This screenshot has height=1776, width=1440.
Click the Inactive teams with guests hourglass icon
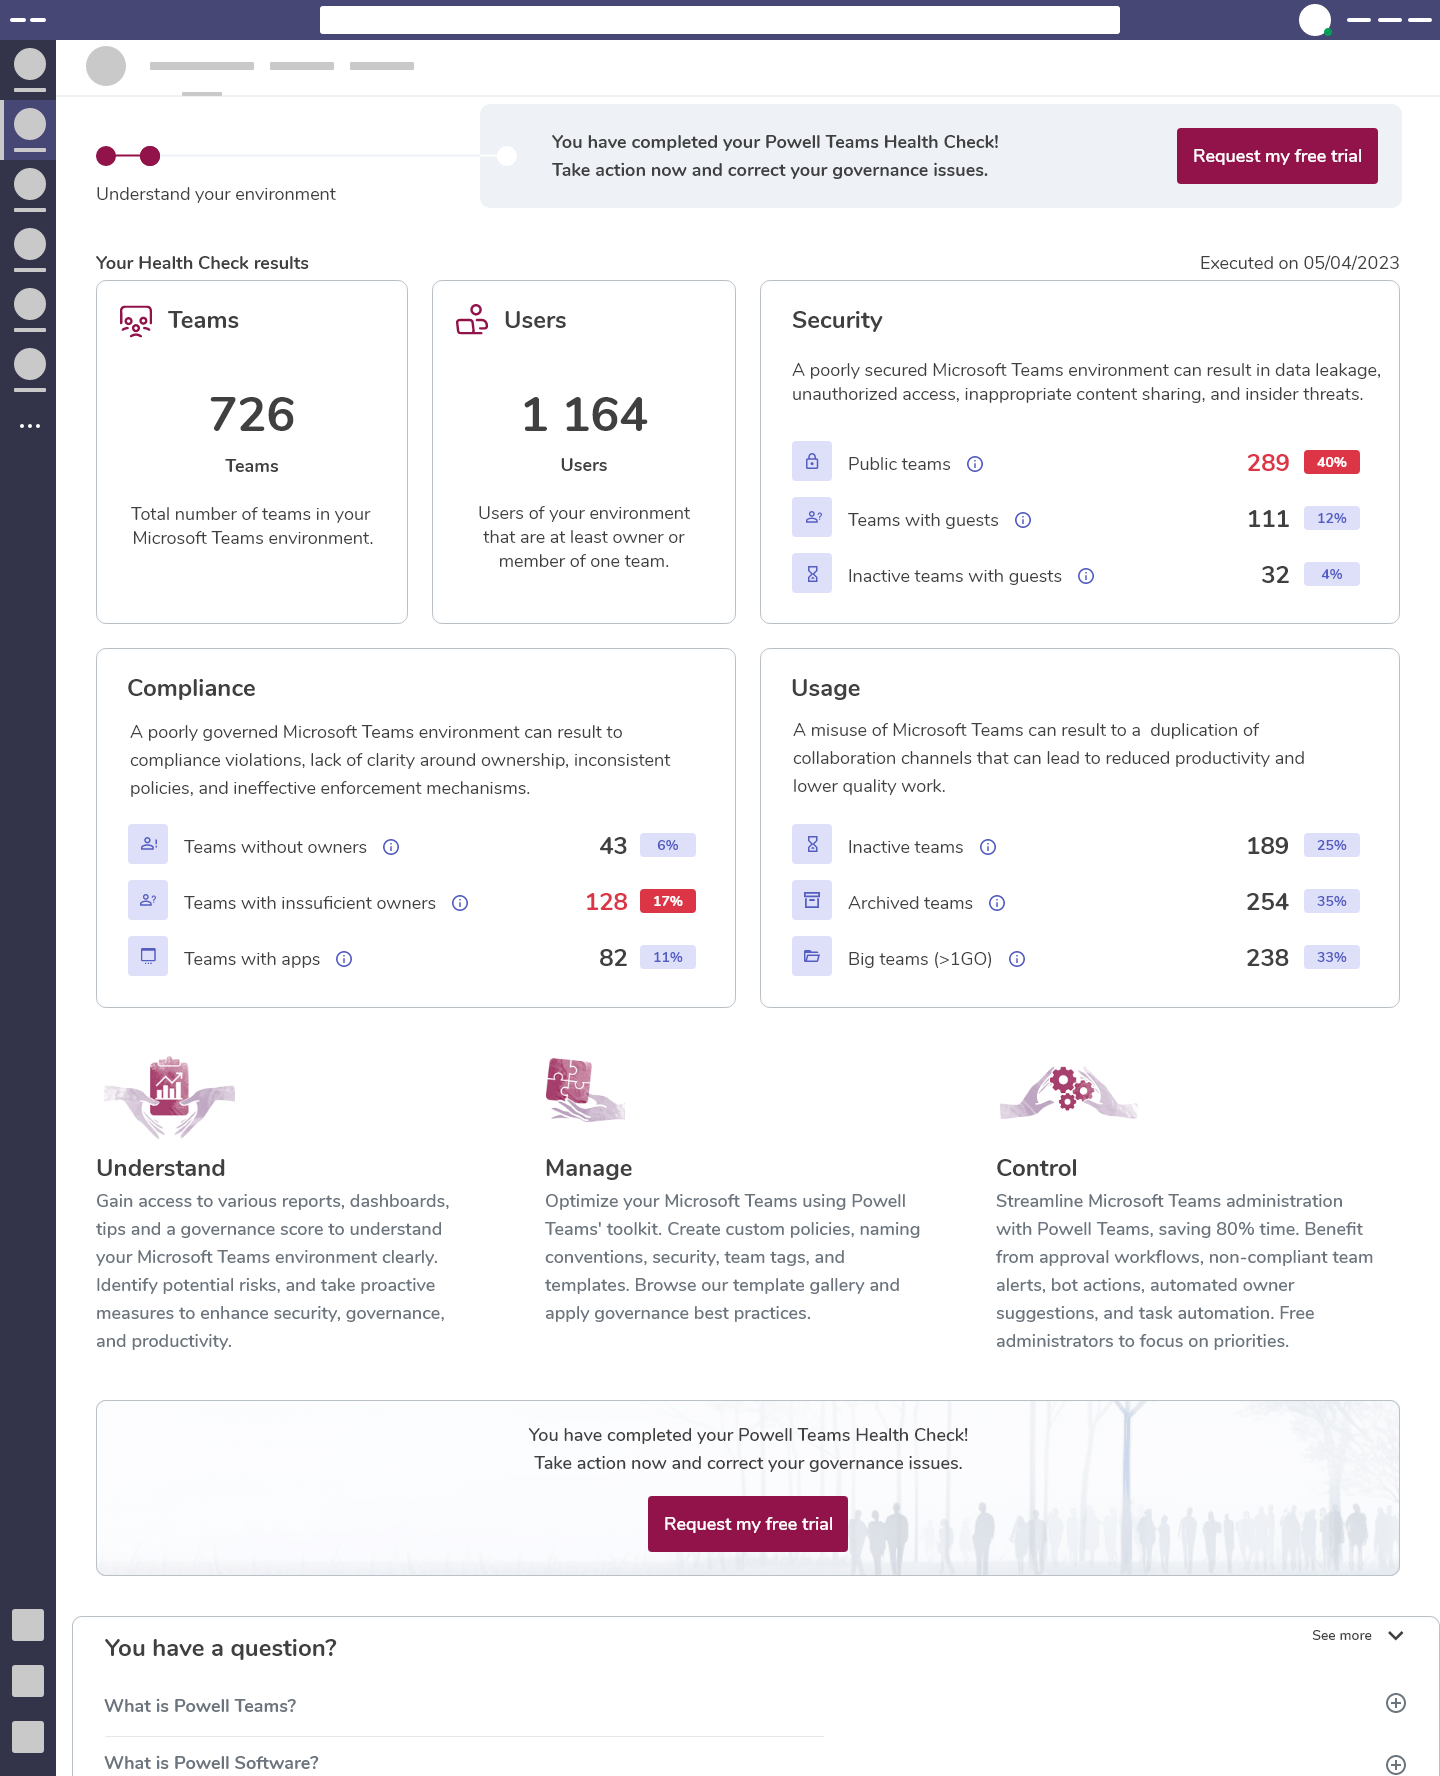tap(812, 574)
